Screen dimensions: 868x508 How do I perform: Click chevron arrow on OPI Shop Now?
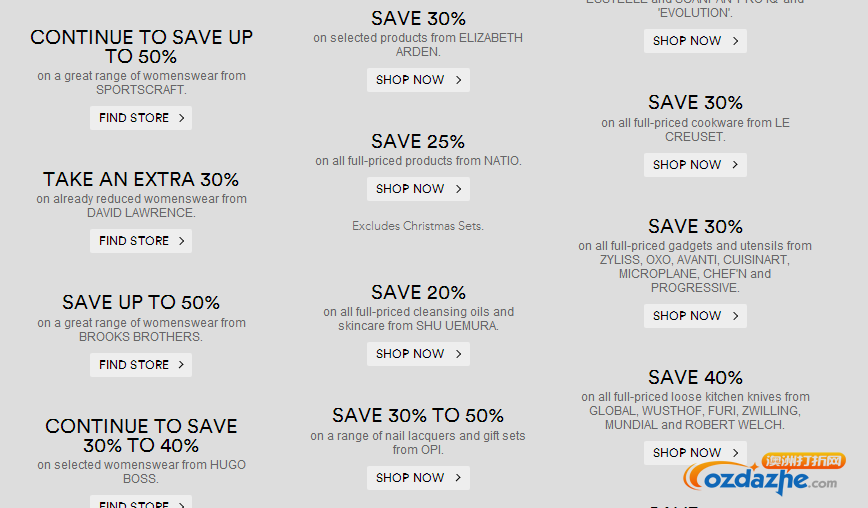click(458, 478)
